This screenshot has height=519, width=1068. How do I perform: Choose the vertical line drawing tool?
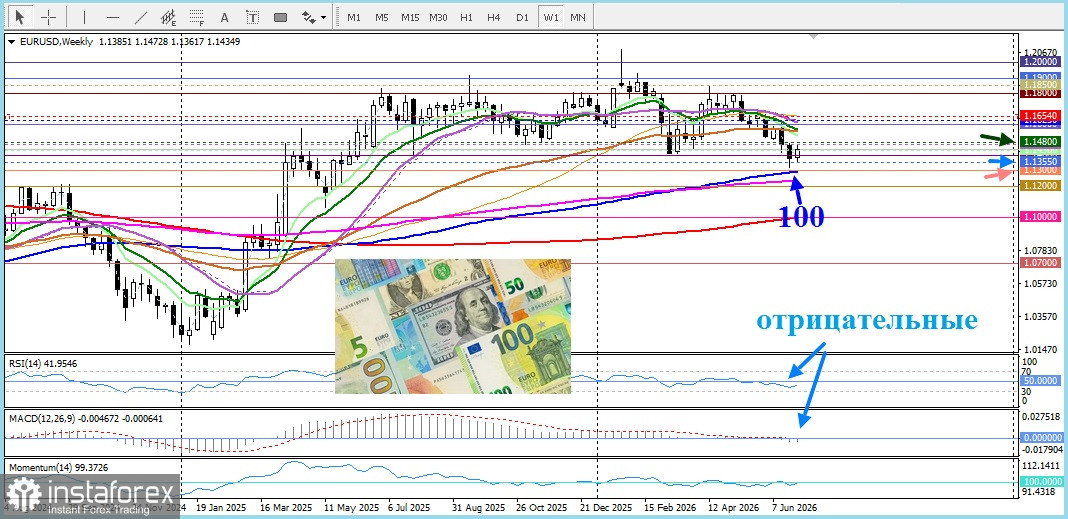click(x=84, y=17)
